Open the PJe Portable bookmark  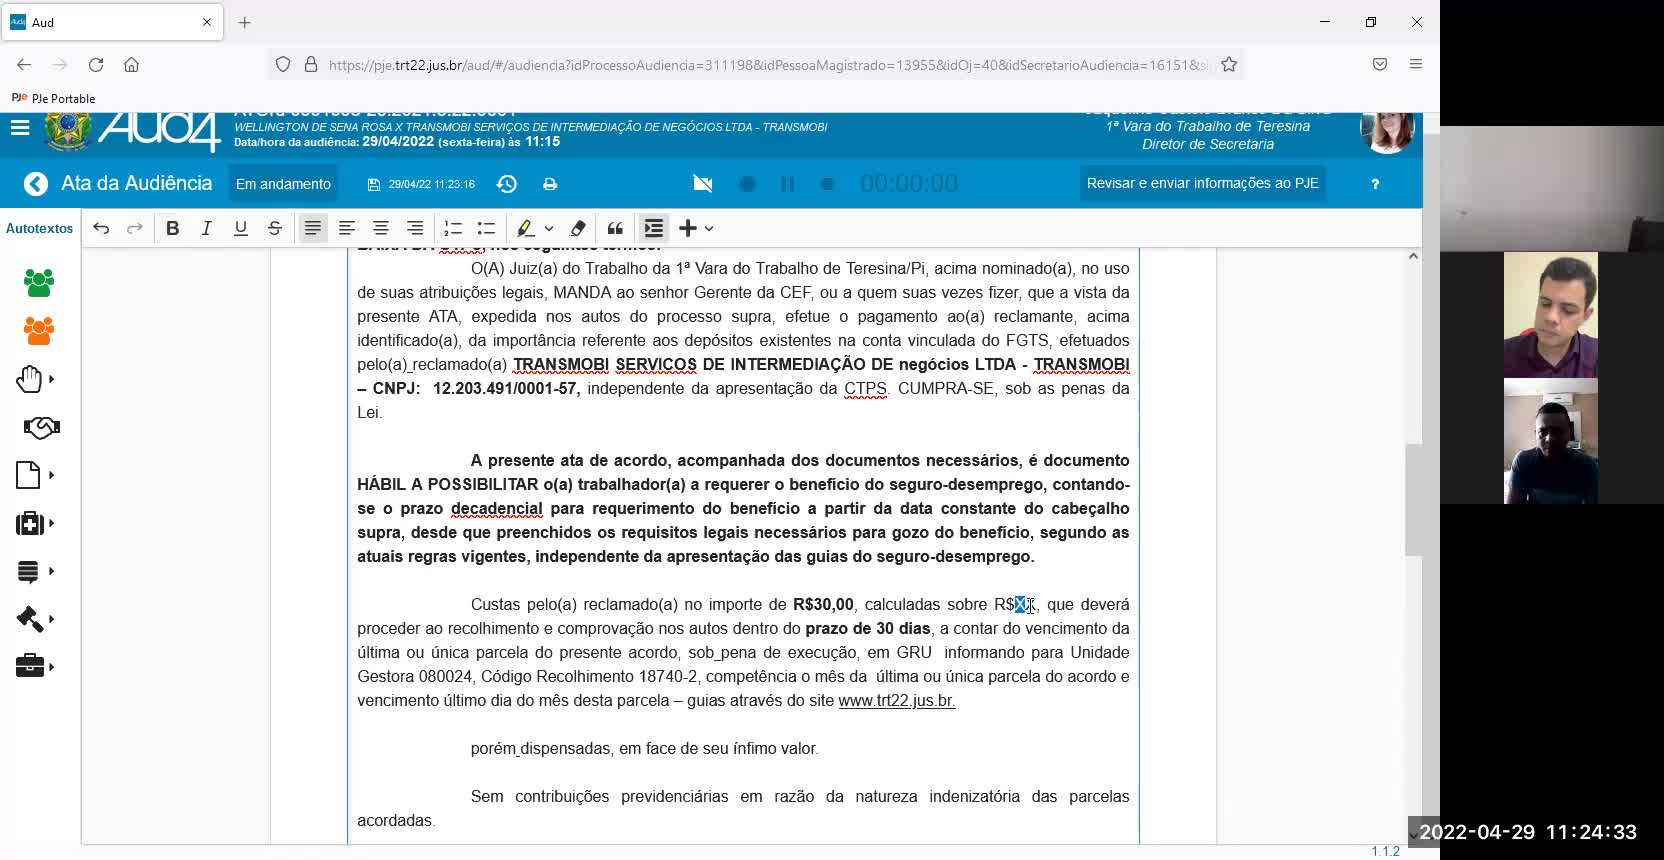tap(54, 98)
